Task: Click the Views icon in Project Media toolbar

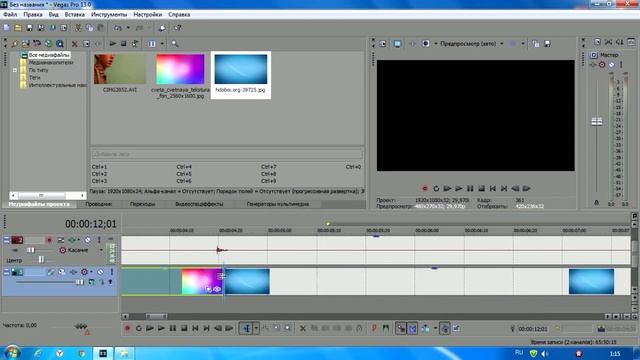Action: [152, 44]
